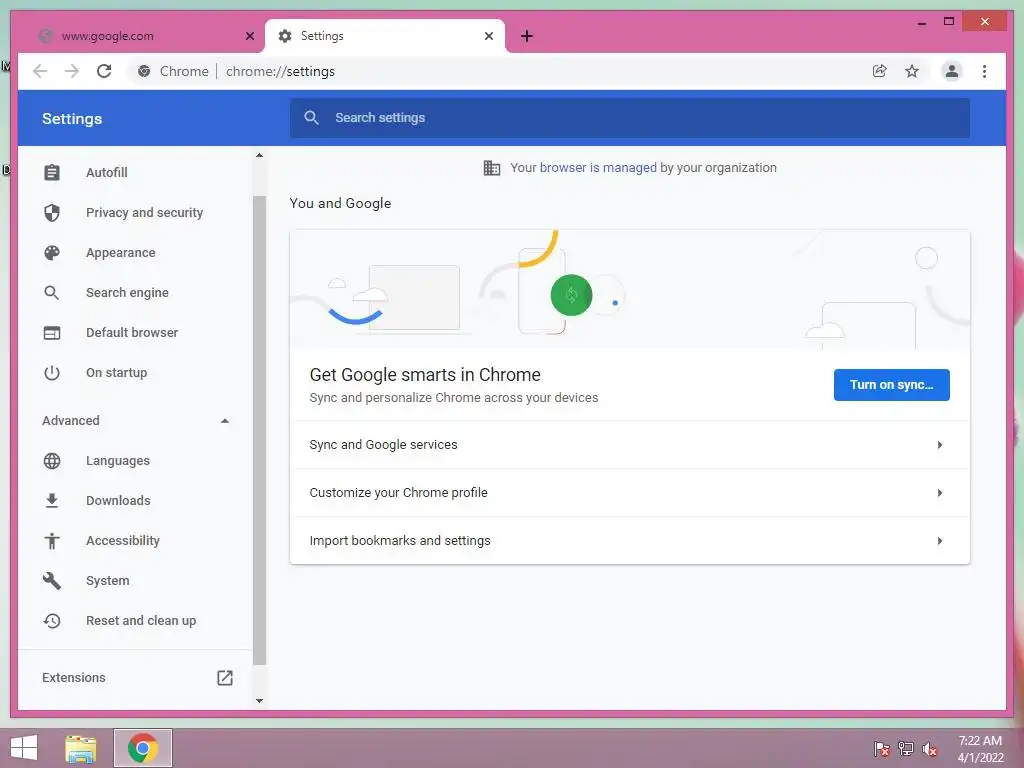Image resolution: width=1024 pixels, height=768 pixels.
Task: Open System settings
Action: click(108, 581)
